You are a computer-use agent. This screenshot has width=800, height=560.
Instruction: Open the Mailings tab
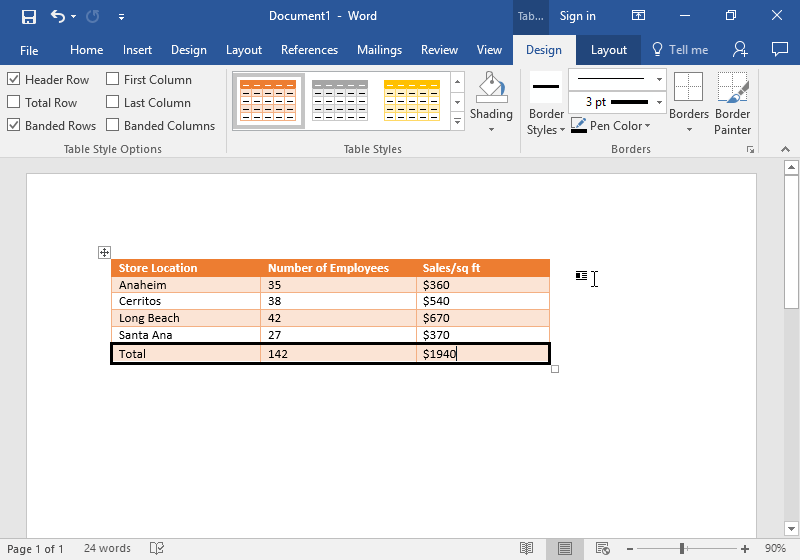pyautogui.click(x=379, y=50)
